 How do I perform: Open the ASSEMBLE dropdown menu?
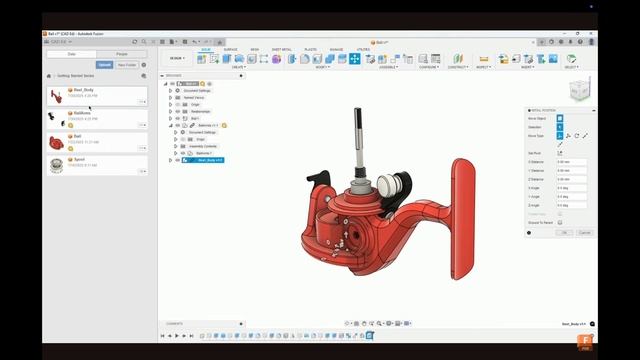[x=389, y=67]
